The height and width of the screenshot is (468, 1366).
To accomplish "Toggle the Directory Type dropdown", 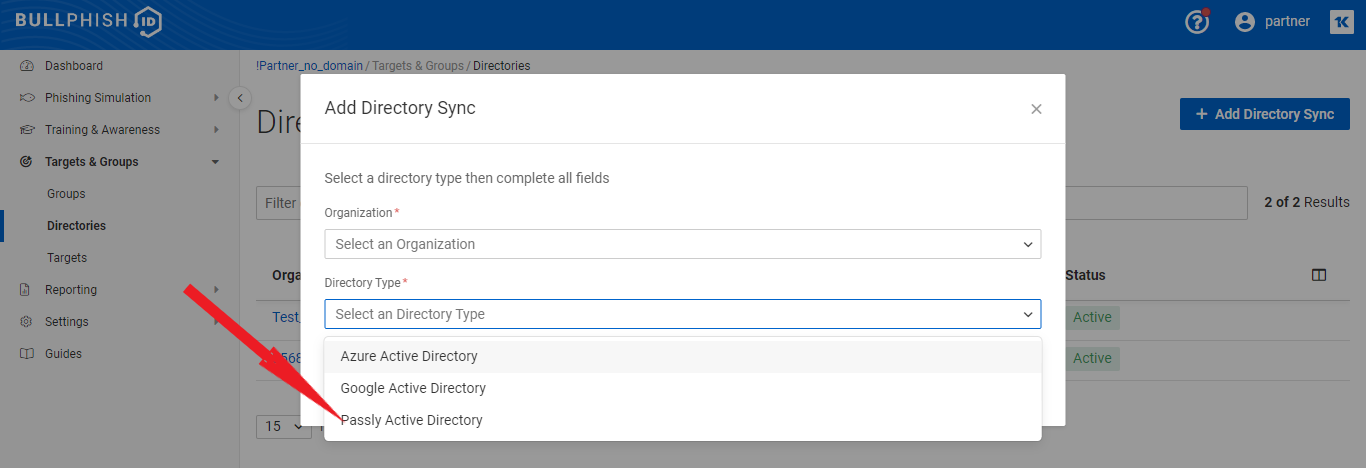I will point(682,314).
